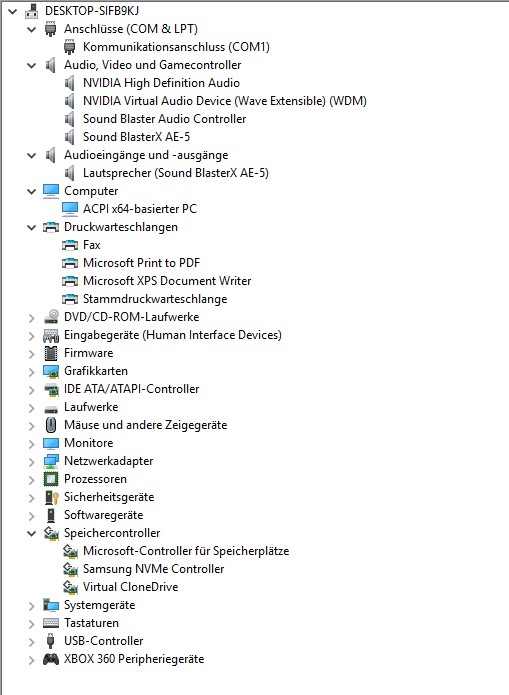Screen dimensions: 509x695
Task: Click the USB-Controller plug icon
Action: [51, 641]
